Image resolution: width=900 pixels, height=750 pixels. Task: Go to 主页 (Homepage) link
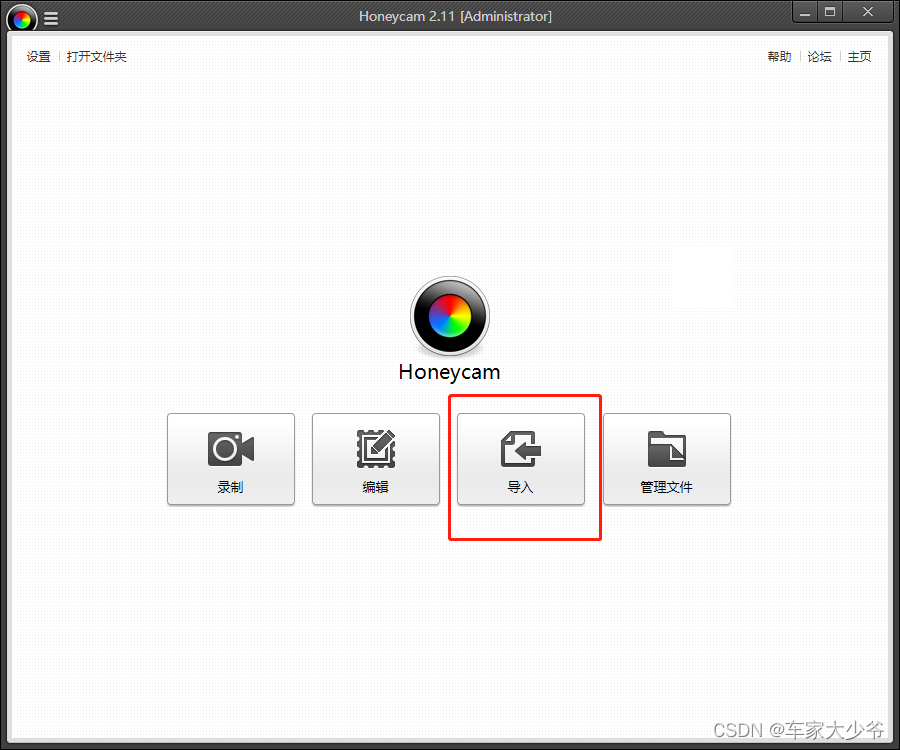pyautogui.click(x=859, y=57)
